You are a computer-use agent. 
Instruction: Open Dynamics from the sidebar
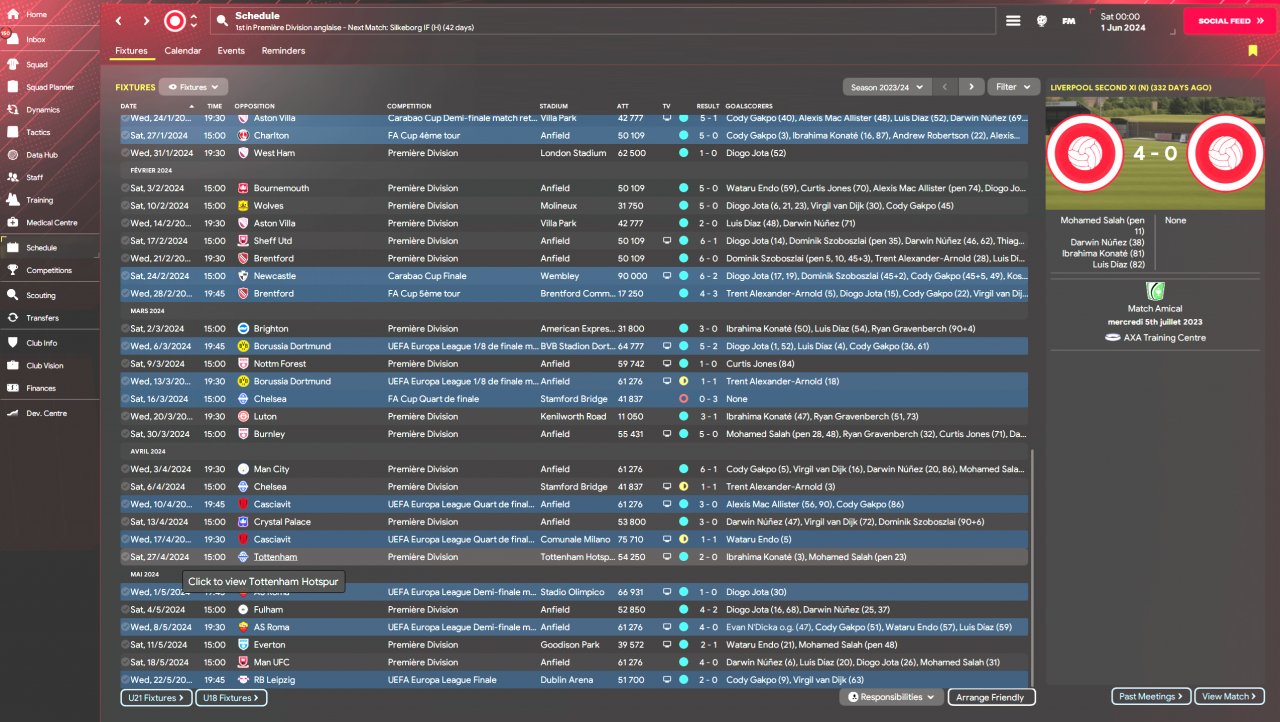point(43,110)
